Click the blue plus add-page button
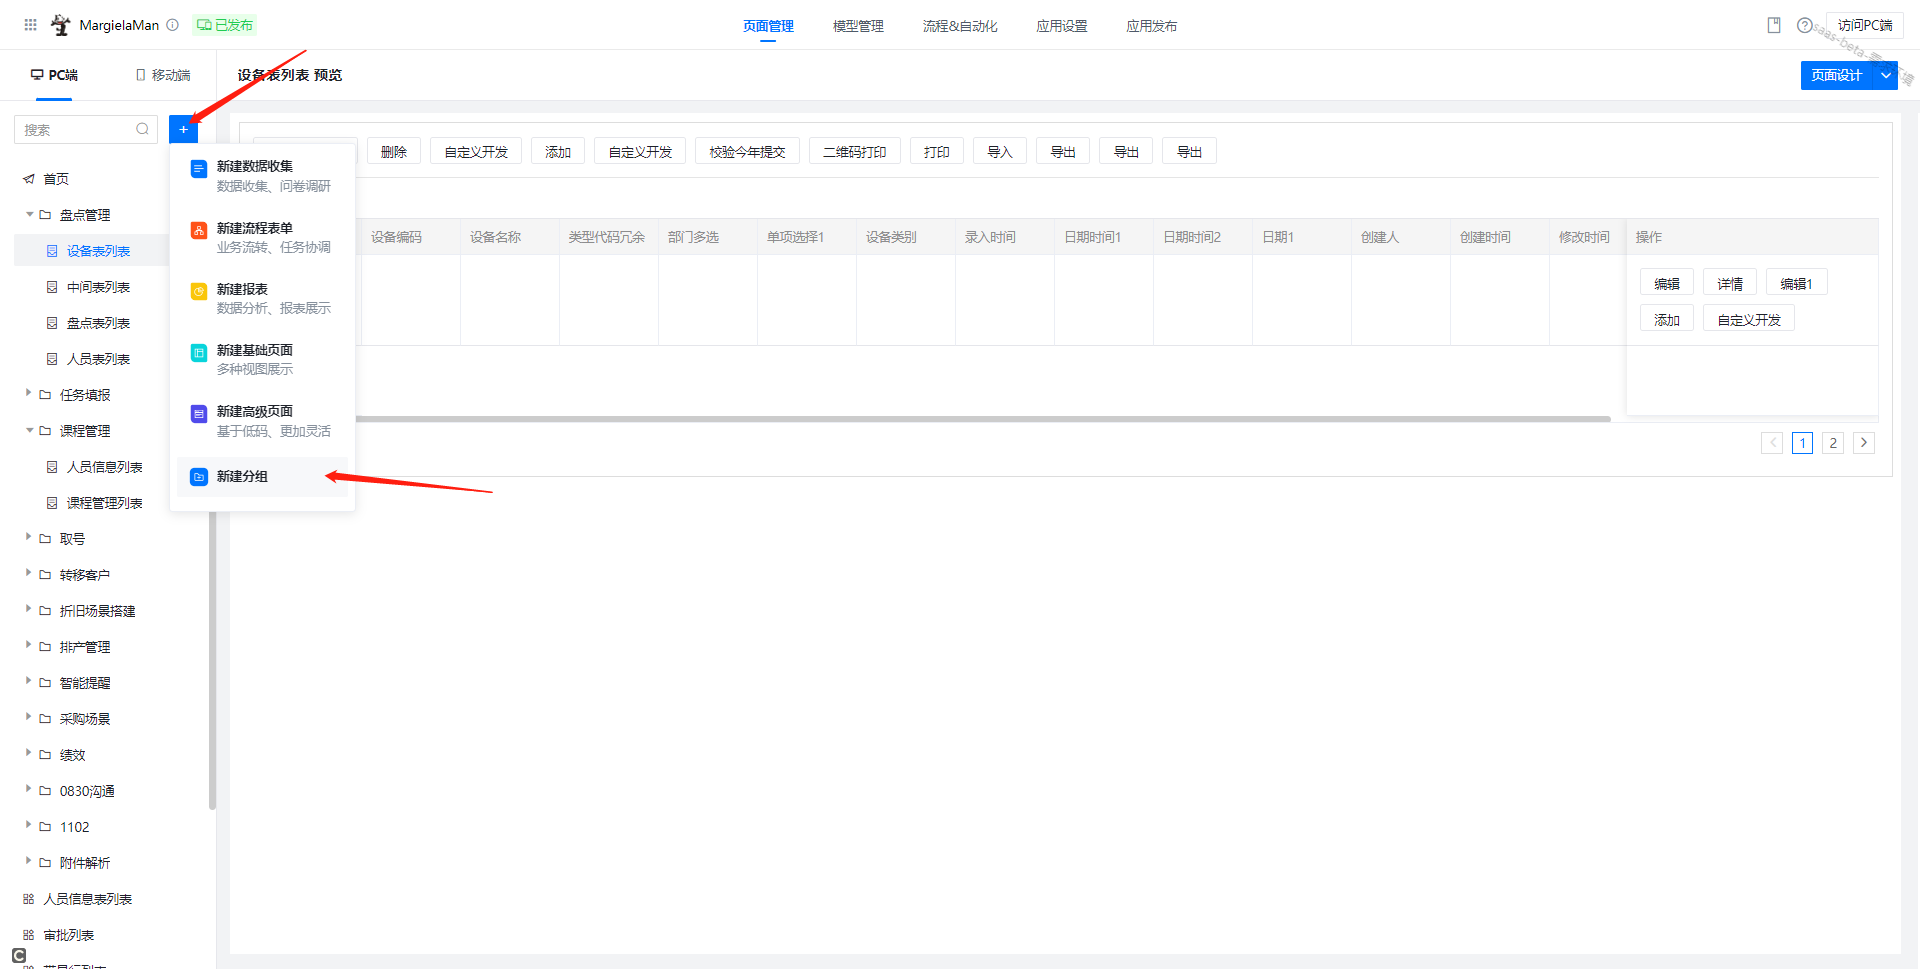The image size is (1920, 969). 183,129
